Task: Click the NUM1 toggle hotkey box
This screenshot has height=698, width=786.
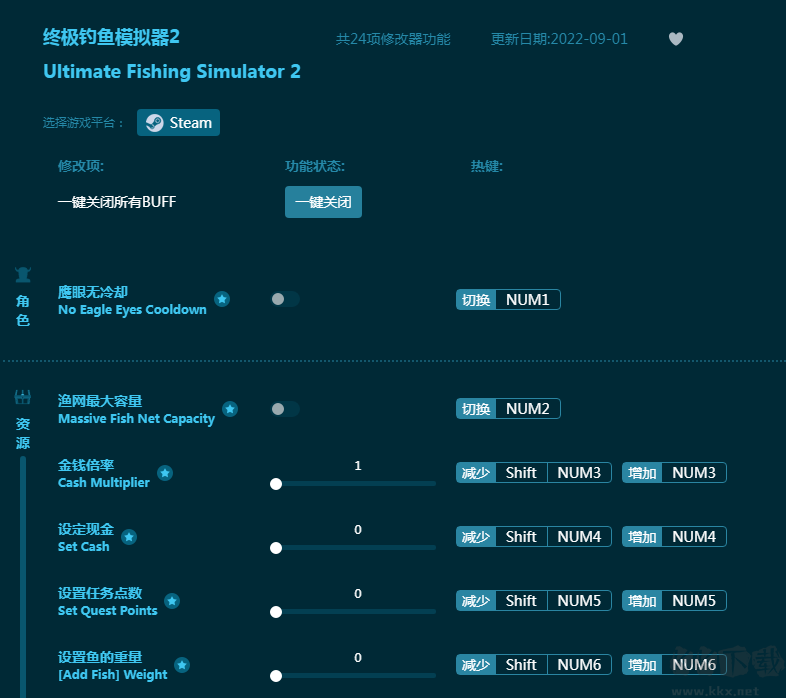Action: (527, 300)
